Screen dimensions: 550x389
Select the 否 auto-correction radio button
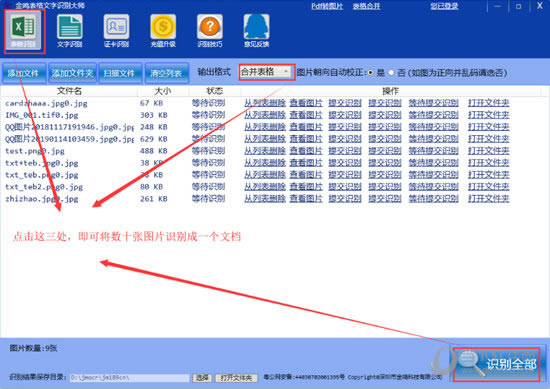pyautogui.click(x=391, y=73)
